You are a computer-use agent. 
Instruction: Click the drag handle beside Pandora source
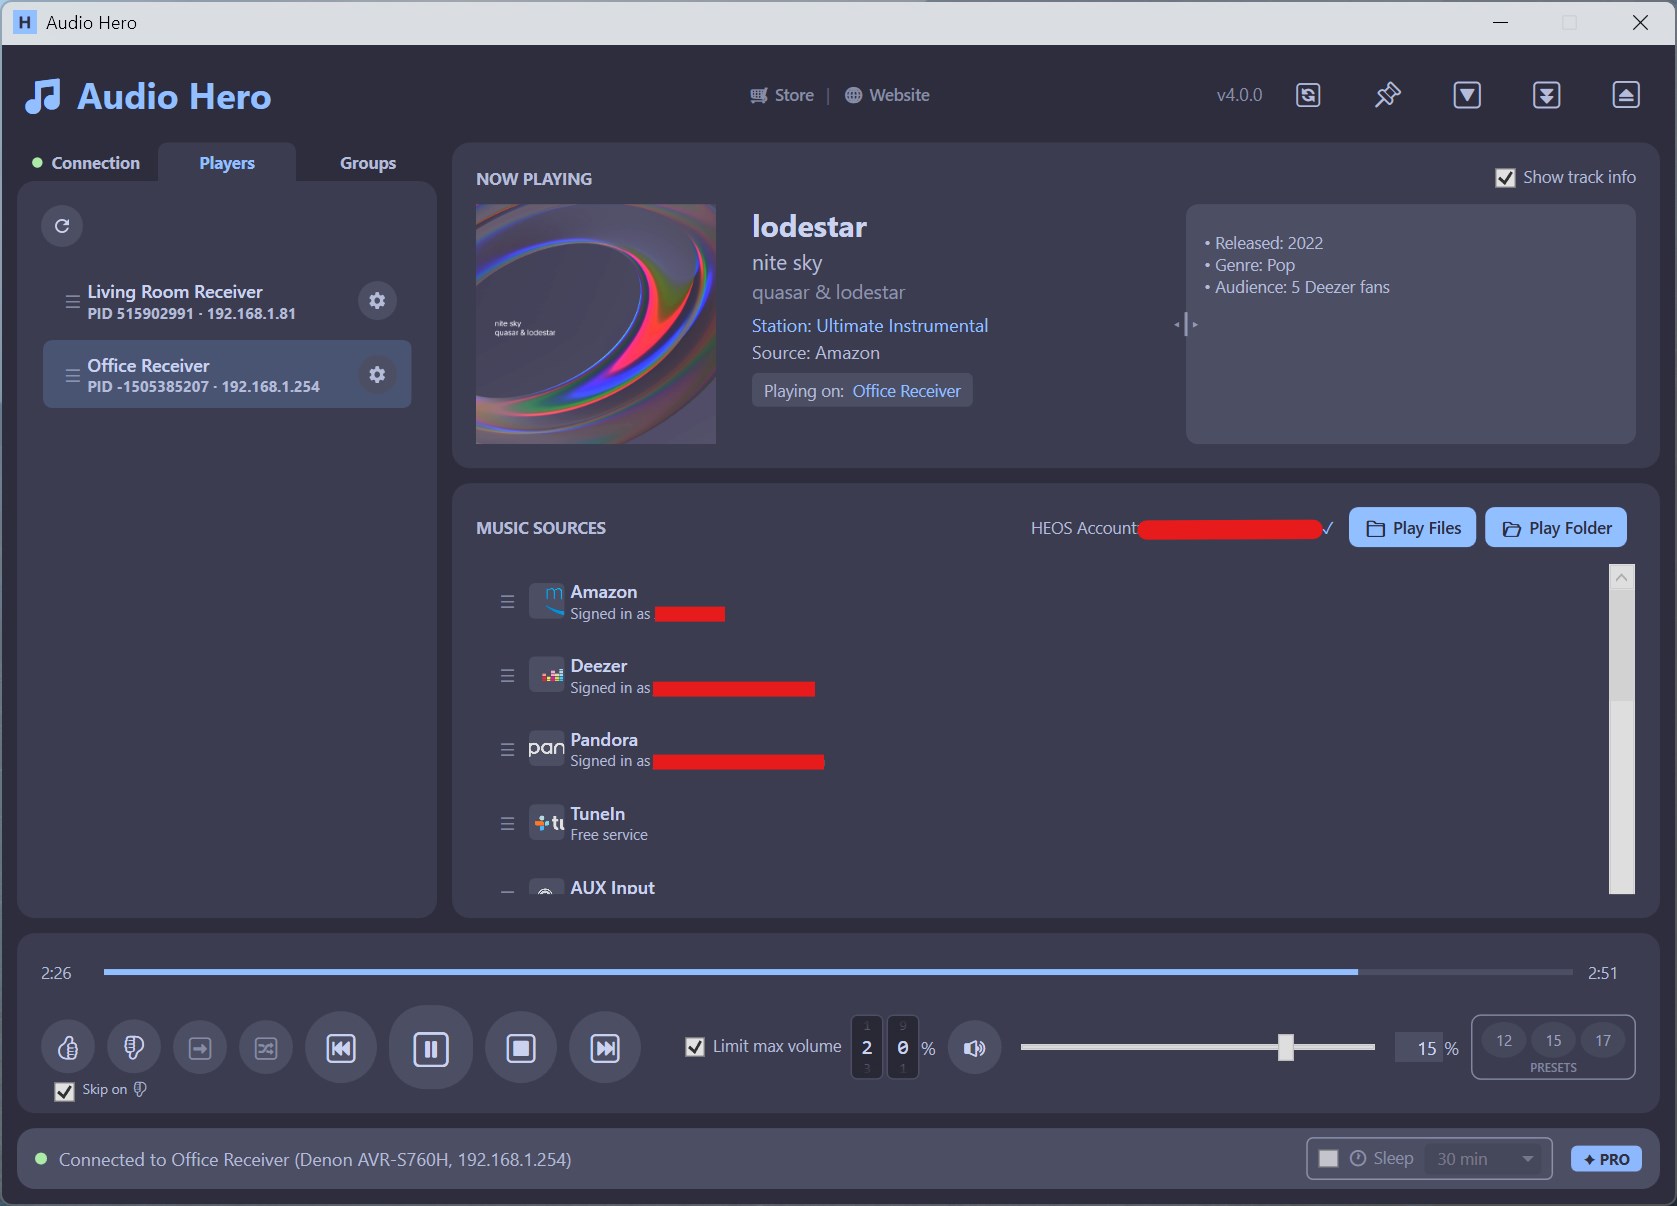tap(507, 749)
